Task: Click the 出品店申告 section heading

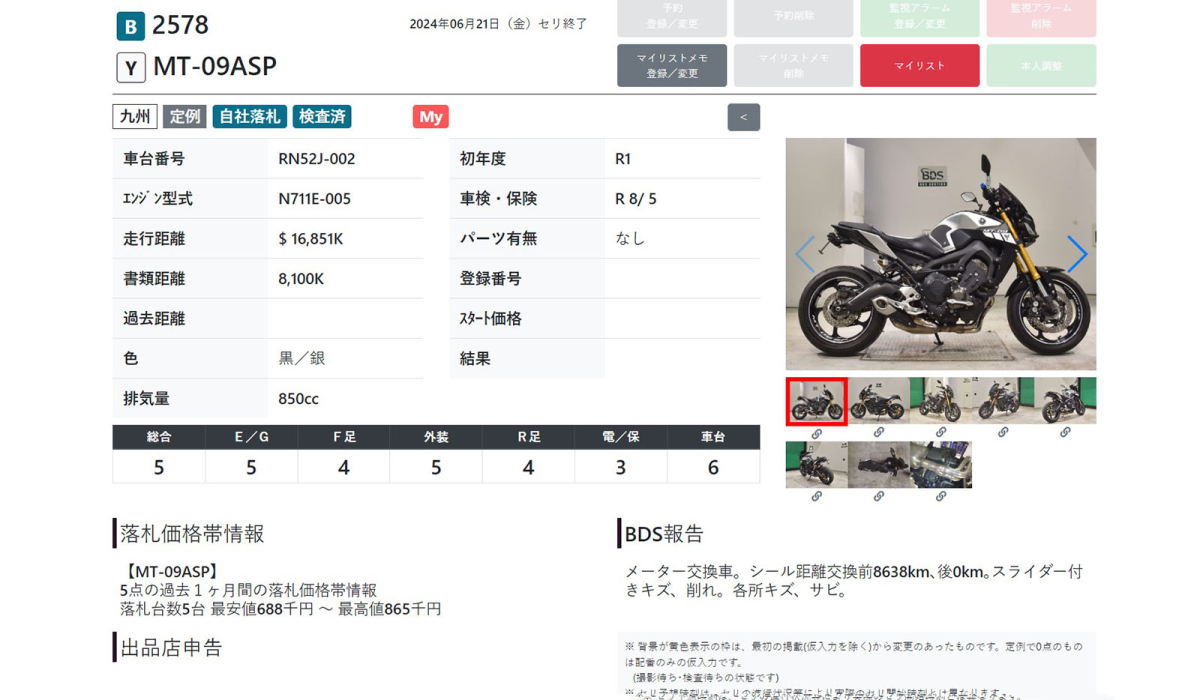Action: [171, 648]
